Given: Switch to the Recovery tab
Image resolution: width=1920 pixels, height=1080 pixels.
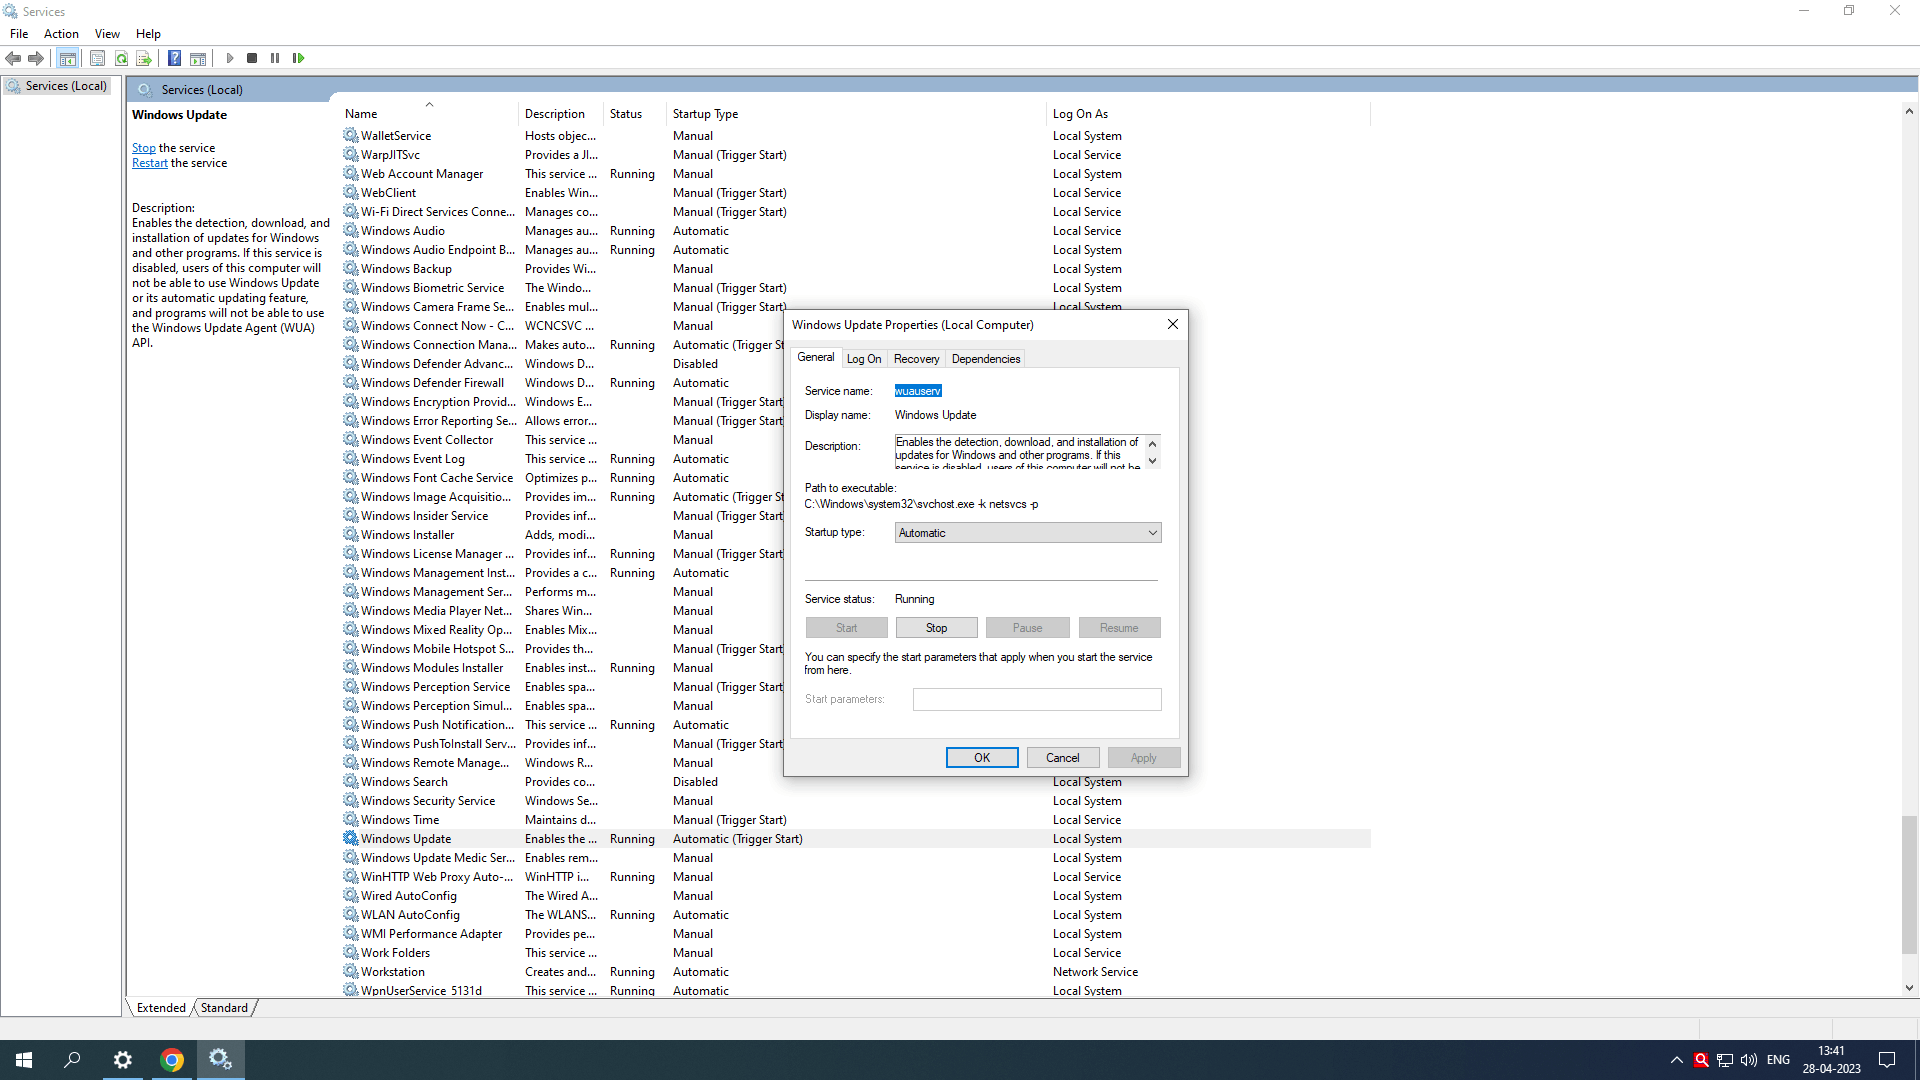Looking at the screenshot, I should (916, 359).
